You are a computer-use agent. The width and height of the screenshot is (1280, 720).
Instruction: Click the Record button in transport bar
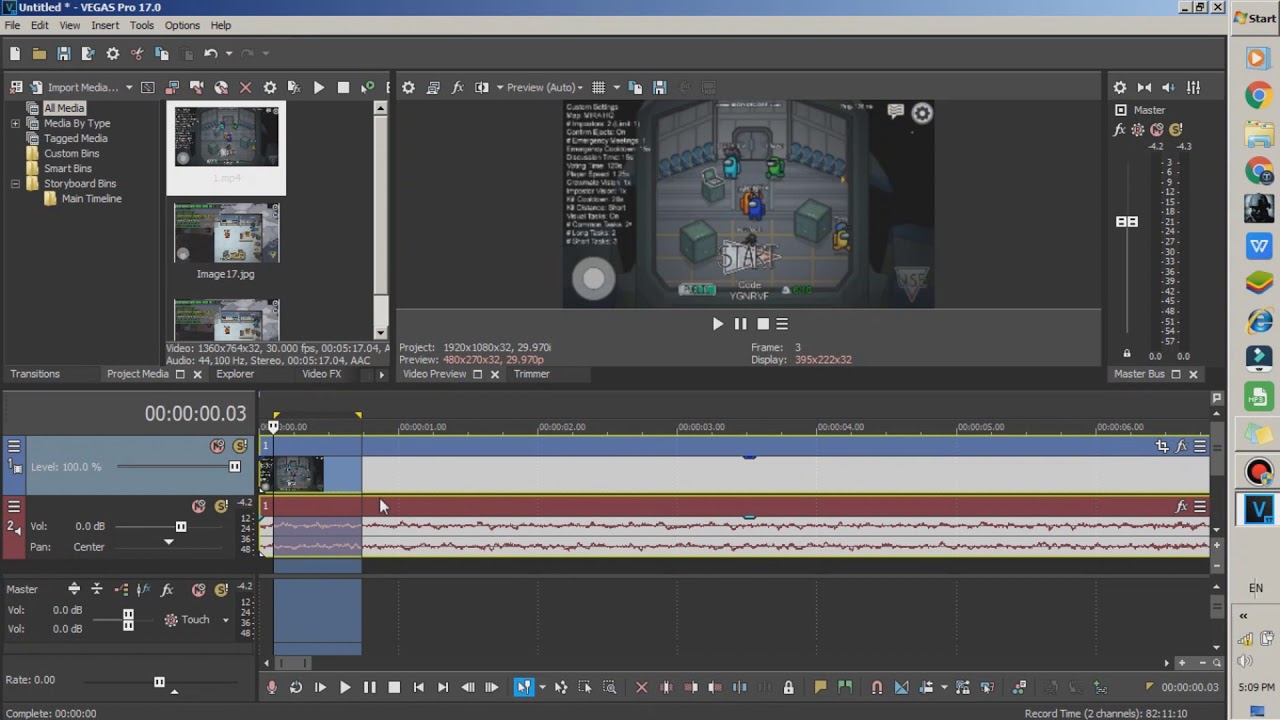coord(271,687)
